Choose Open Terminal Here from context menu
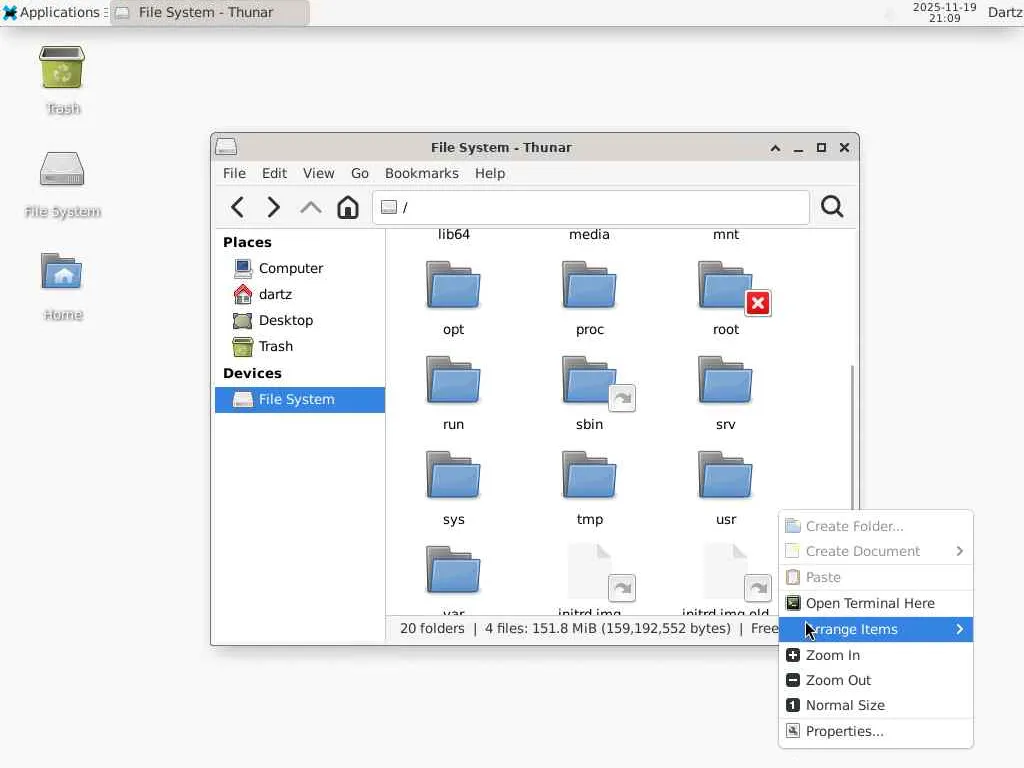Image resolution: width=1024 pixels, height=768 pixels. coord(876,603)
